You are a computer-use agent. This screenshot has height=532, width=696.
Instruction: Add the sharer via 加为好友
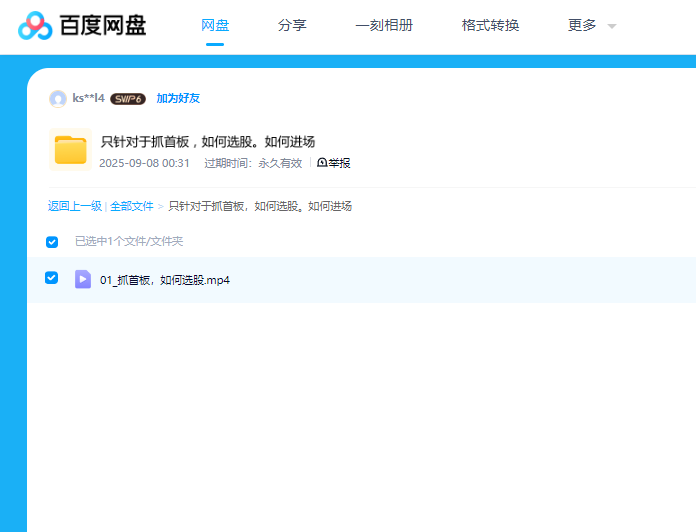coord(178,98)
